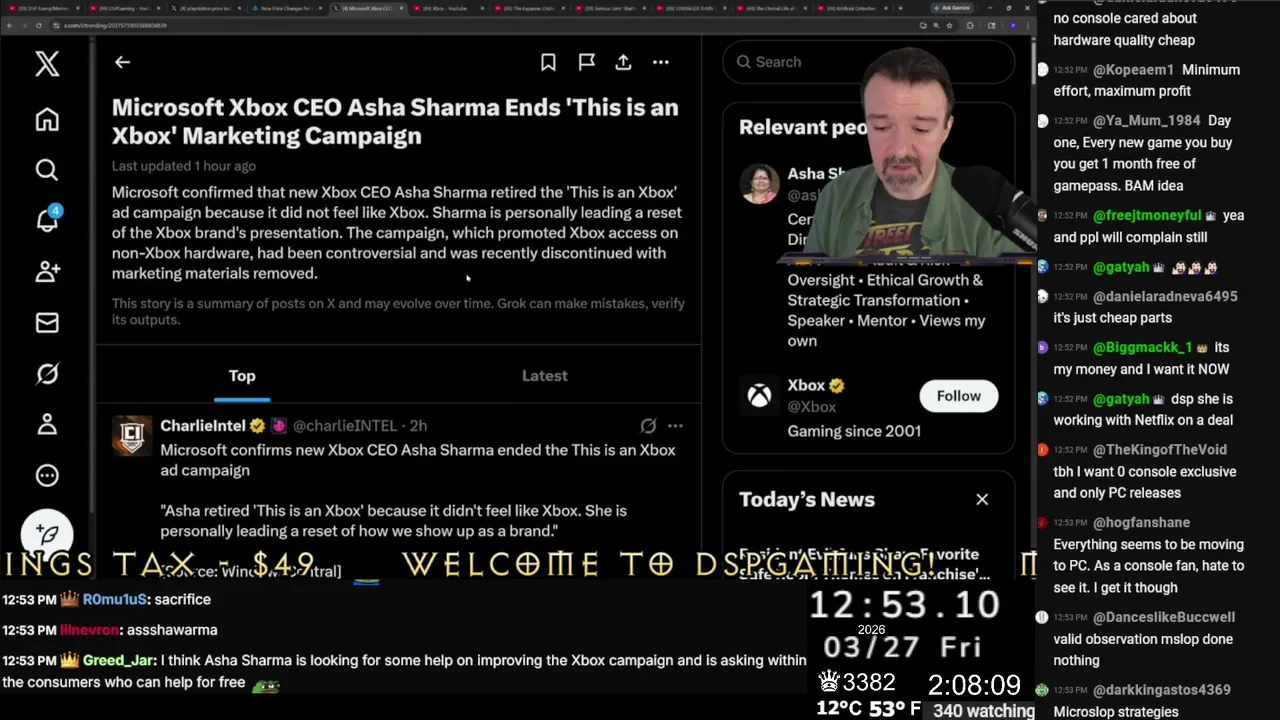Image resolution: width=1280 pixels, height=720 pixels.
Task: Click the X logo in the sidebar
Action: pos(47,65)
